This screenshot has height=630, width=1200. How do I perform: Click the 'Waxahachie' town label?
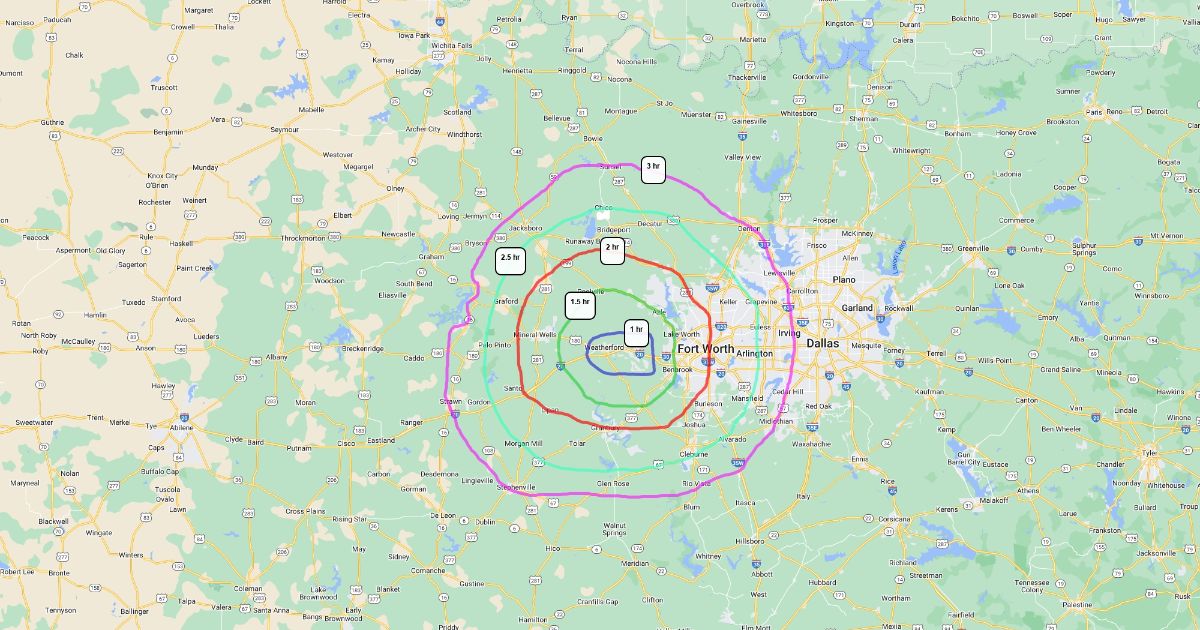click(x=811, y=443)
